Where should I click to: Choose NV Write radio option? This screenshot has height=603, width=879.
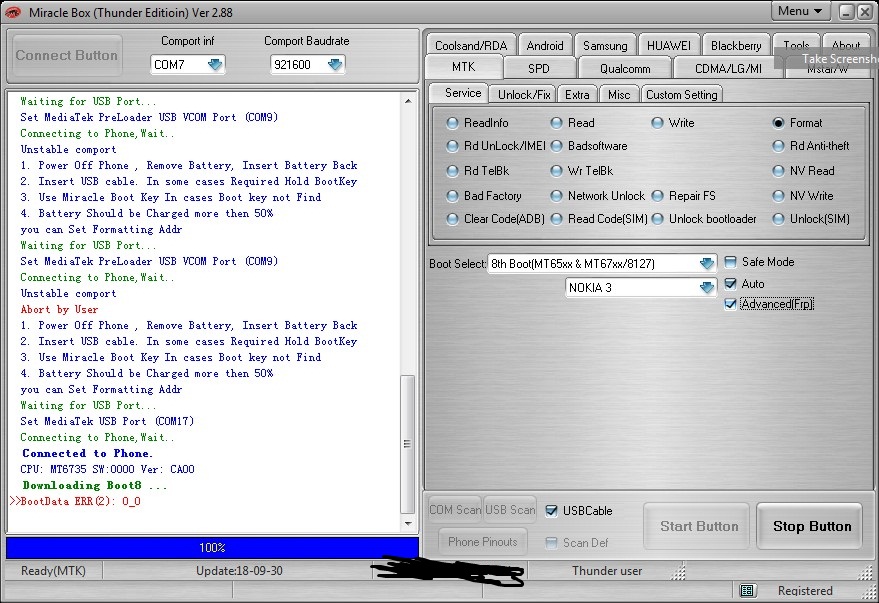[778, 196]
